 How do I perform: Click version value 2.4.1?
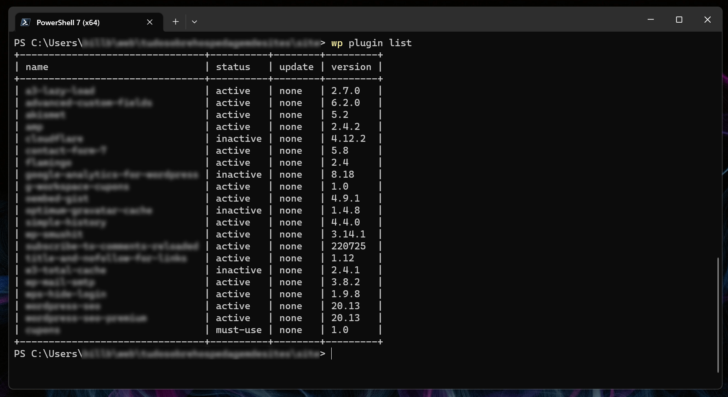click(x=345, y=270)
